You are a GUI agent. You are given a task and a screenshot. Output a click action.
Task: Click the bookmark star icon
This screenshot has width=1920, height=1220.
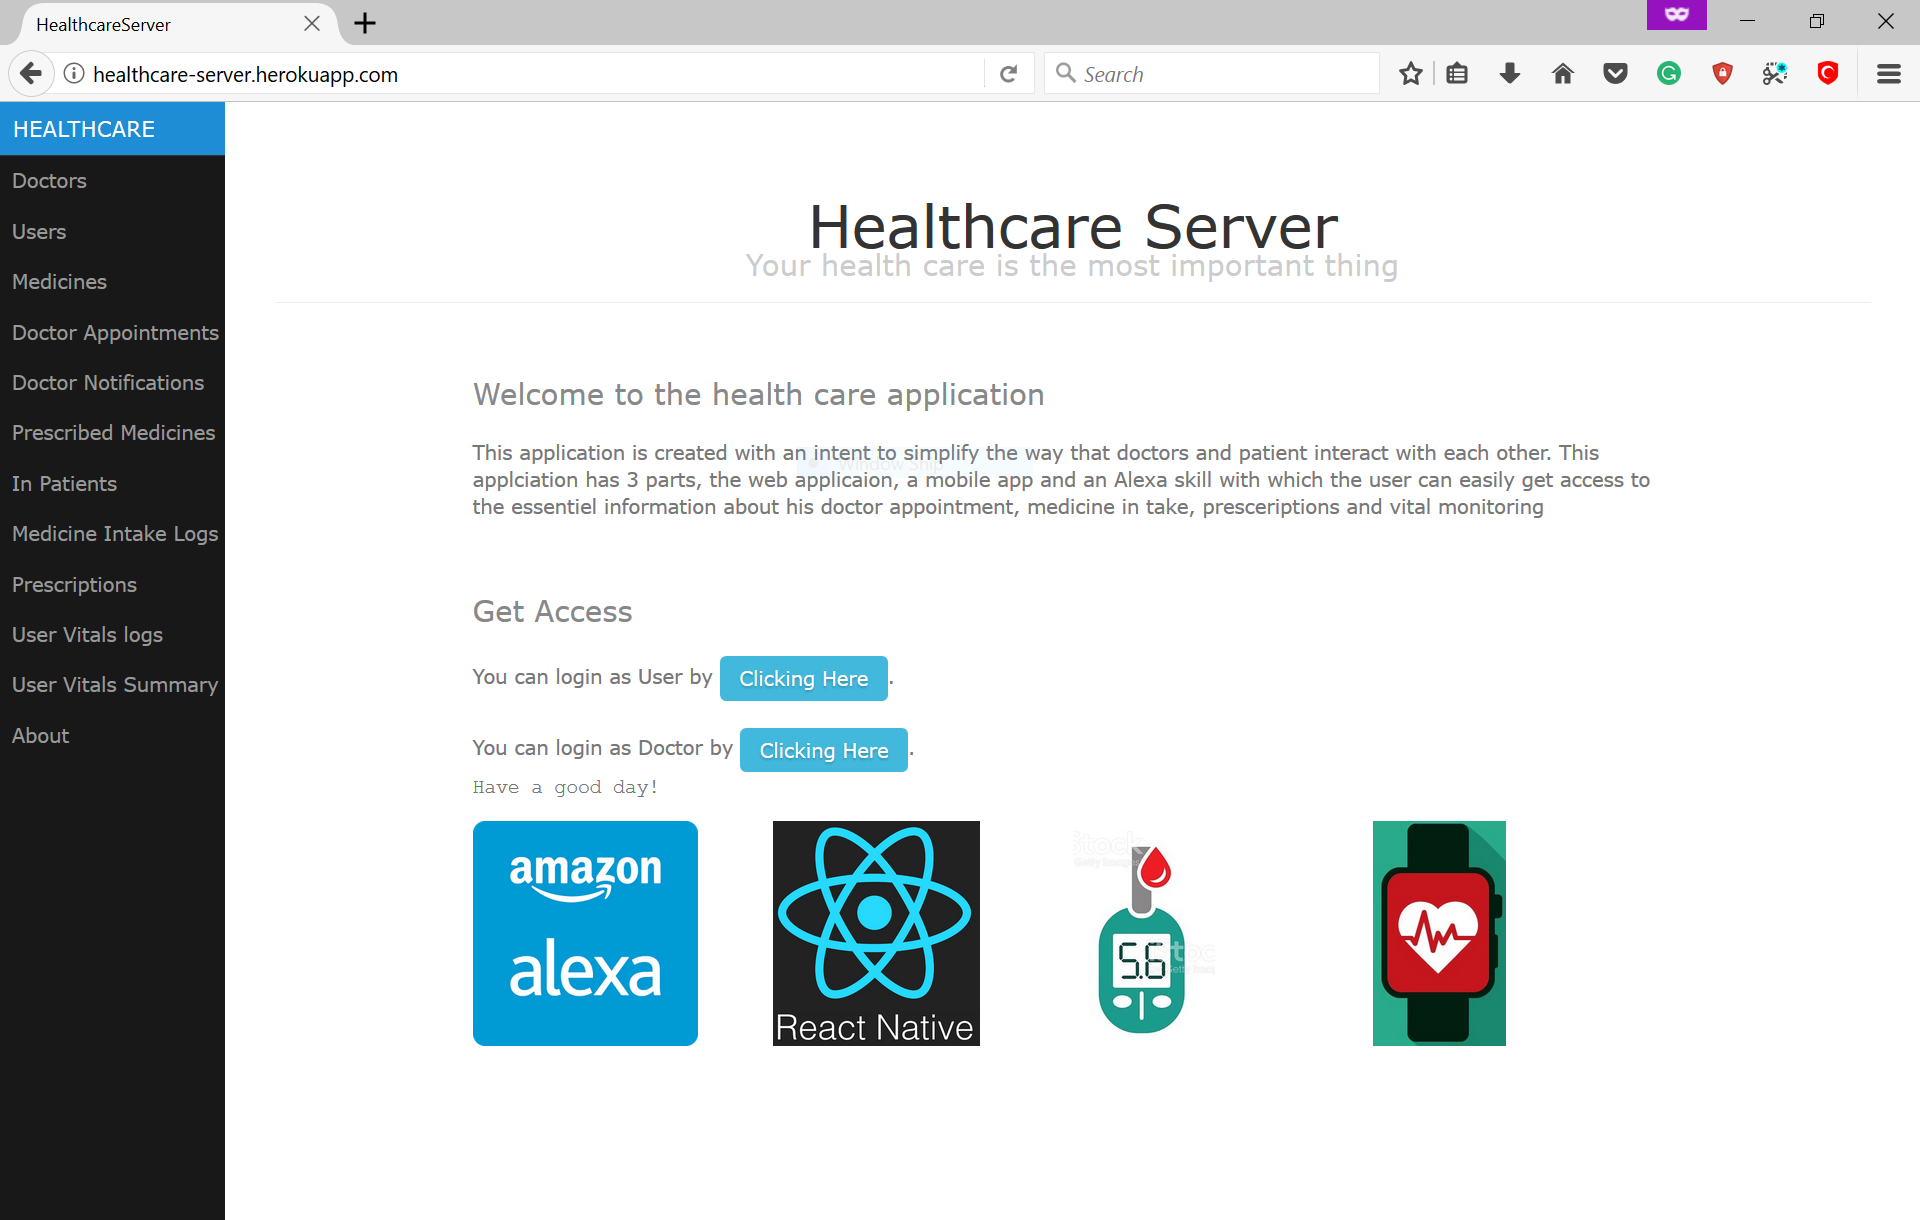pyautogui.click(x=1410, y=74)
